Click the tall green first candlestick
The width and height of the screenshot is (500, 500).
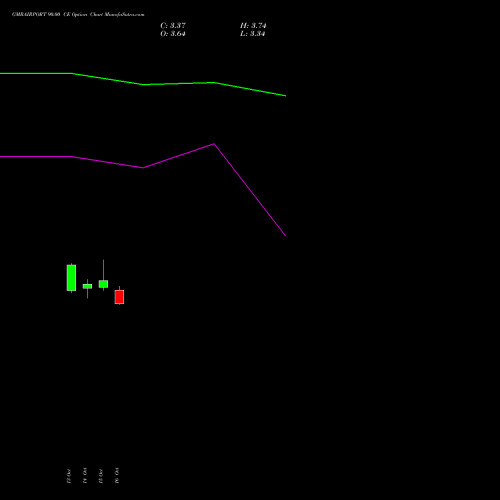pos(71,278)
